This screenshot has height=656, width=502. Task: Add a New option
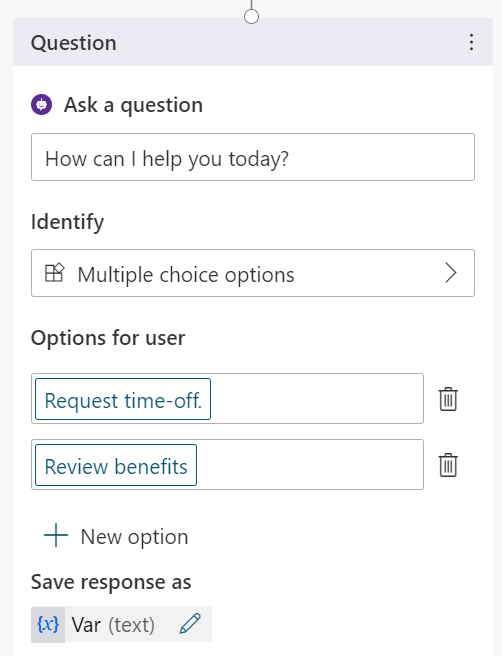click(x=116, y=536)
